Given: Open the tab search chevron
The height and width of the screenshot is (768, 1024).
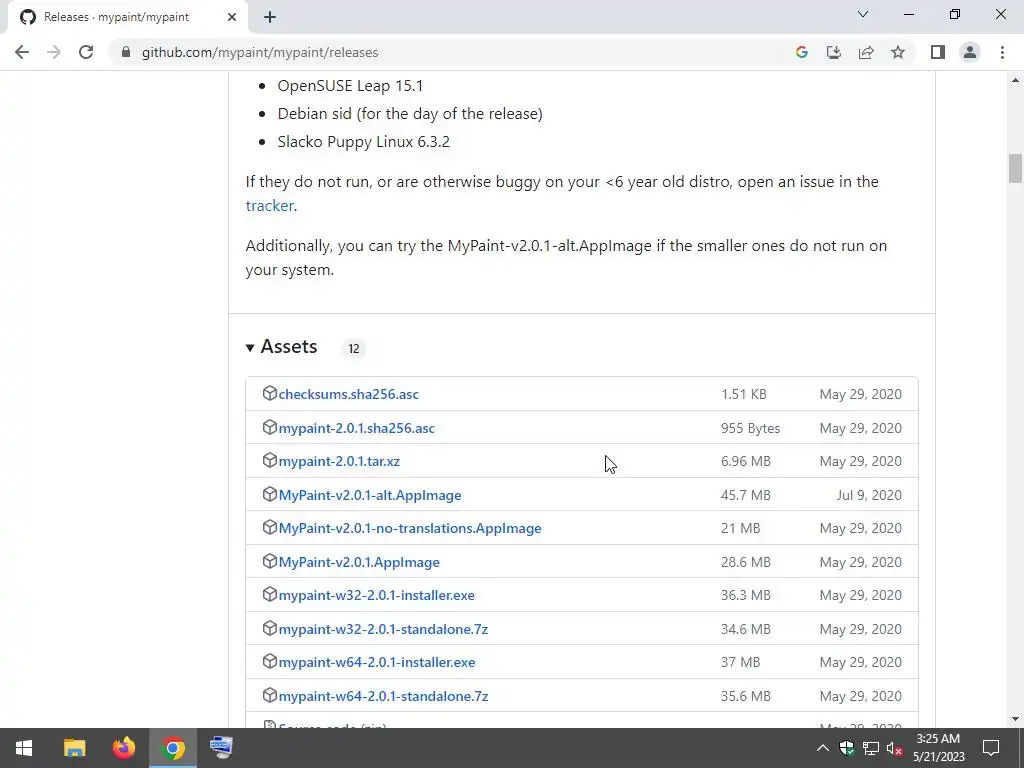Looking at the screenshot, I should 863,14.
